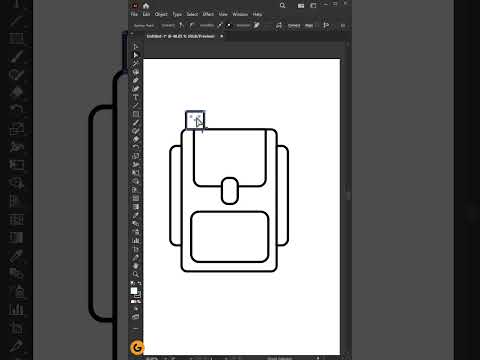Select the Type tool
480x360 pixels.
pos(136,97)
